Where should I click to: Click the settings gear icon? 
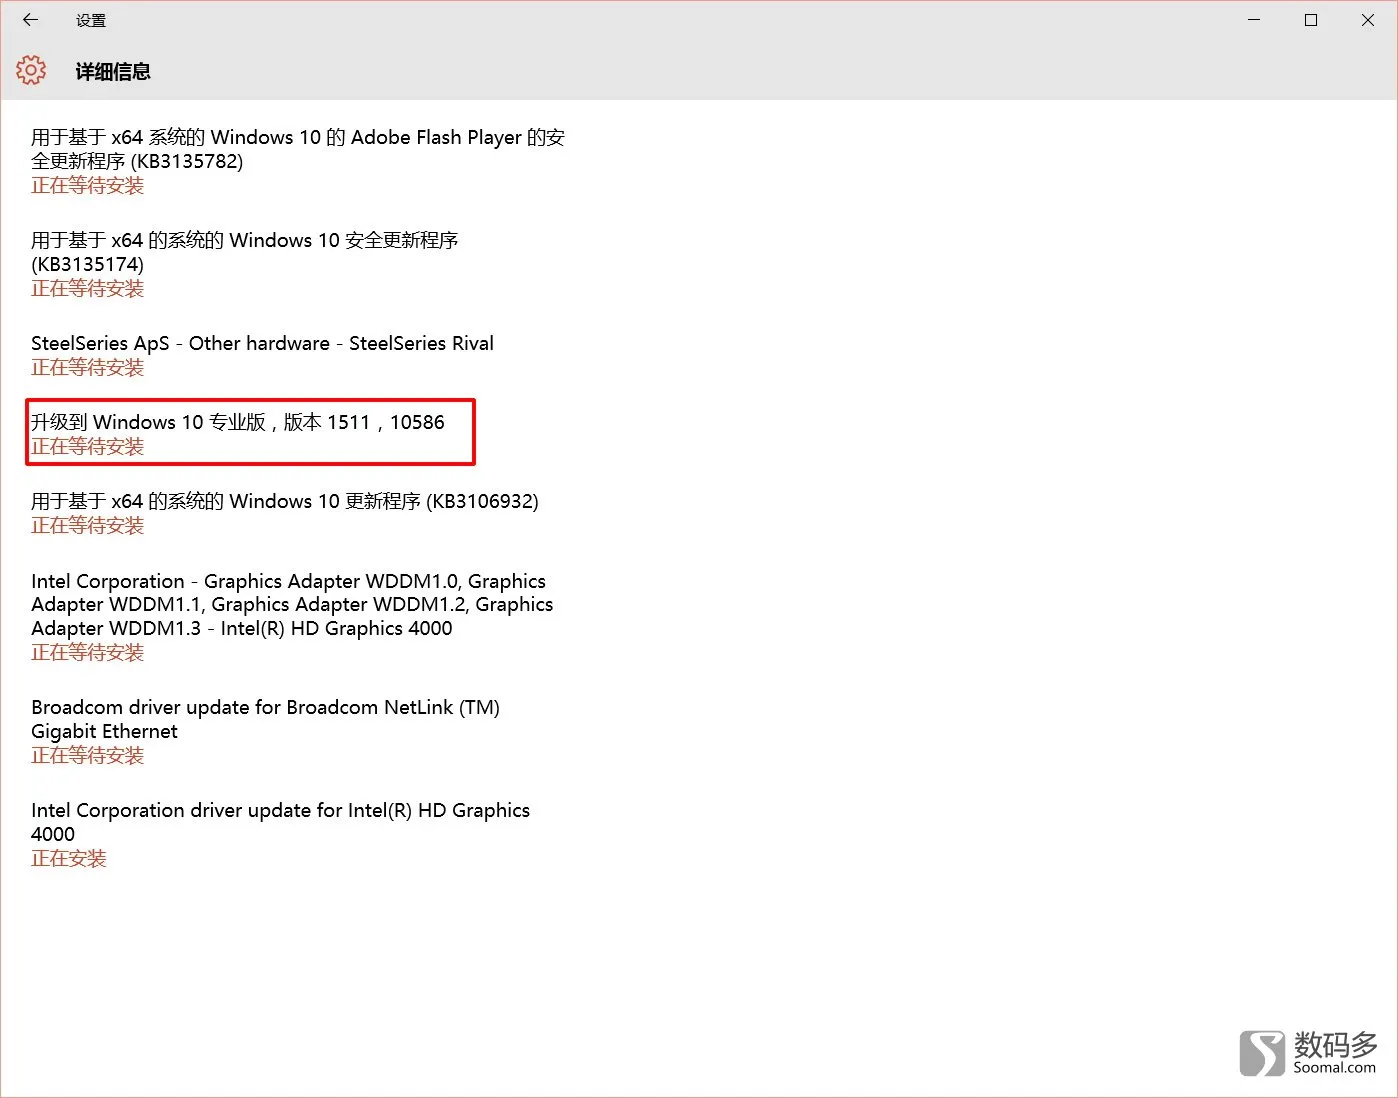click(x=31, y=70)
